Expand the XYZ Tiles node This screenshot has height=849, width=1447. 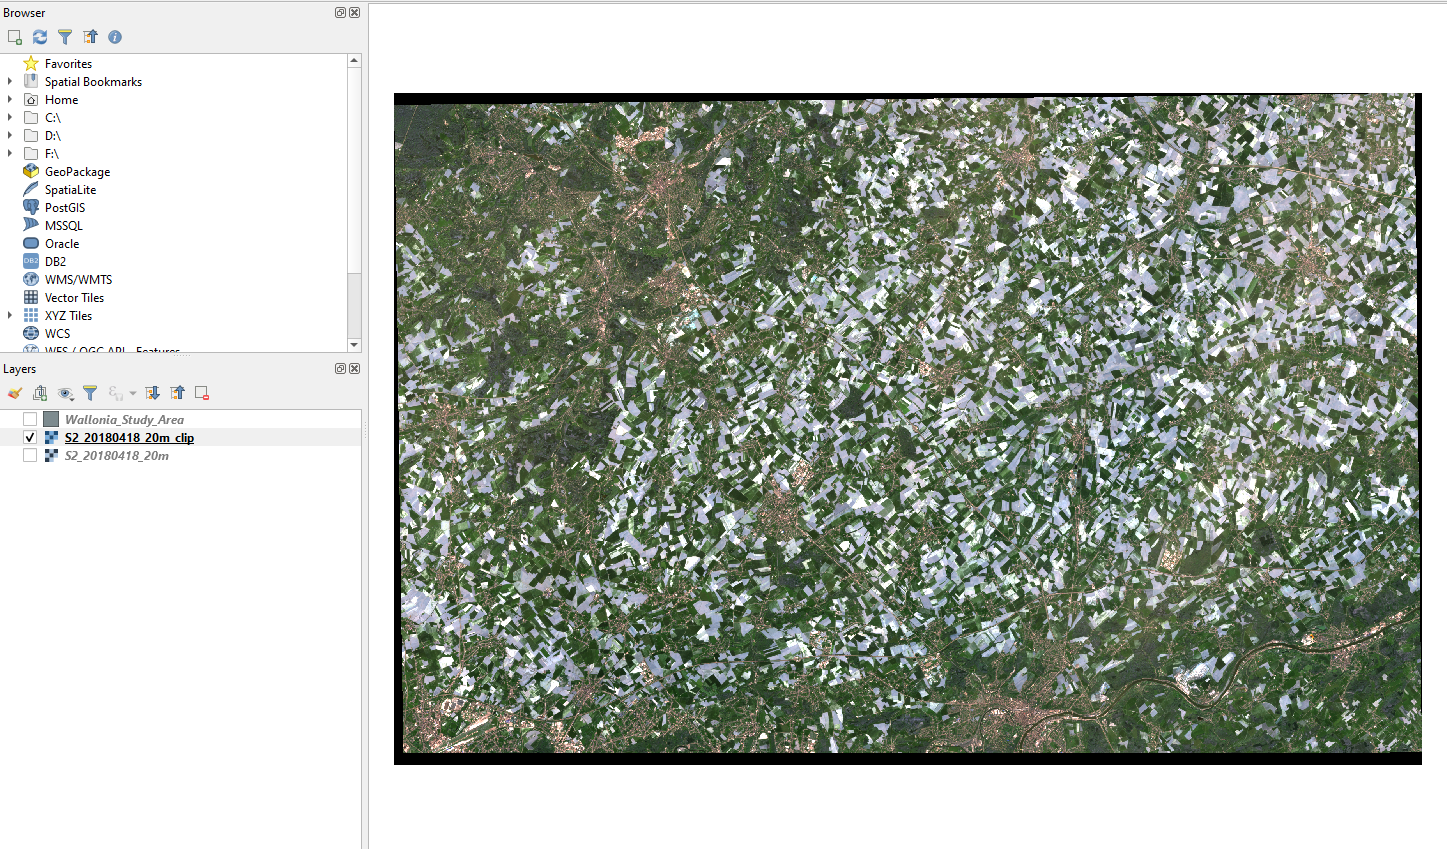10,316
